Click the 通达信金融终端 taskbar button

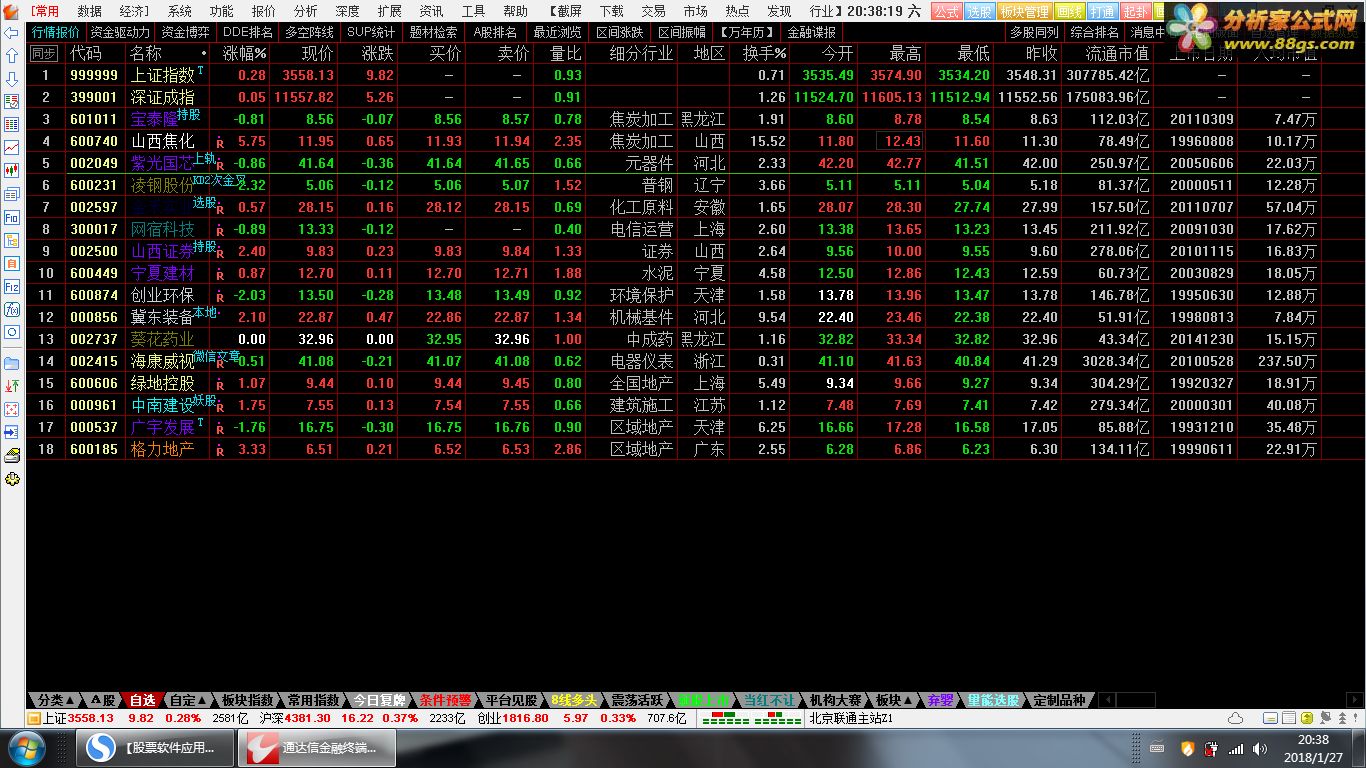[x=317, y=747]
